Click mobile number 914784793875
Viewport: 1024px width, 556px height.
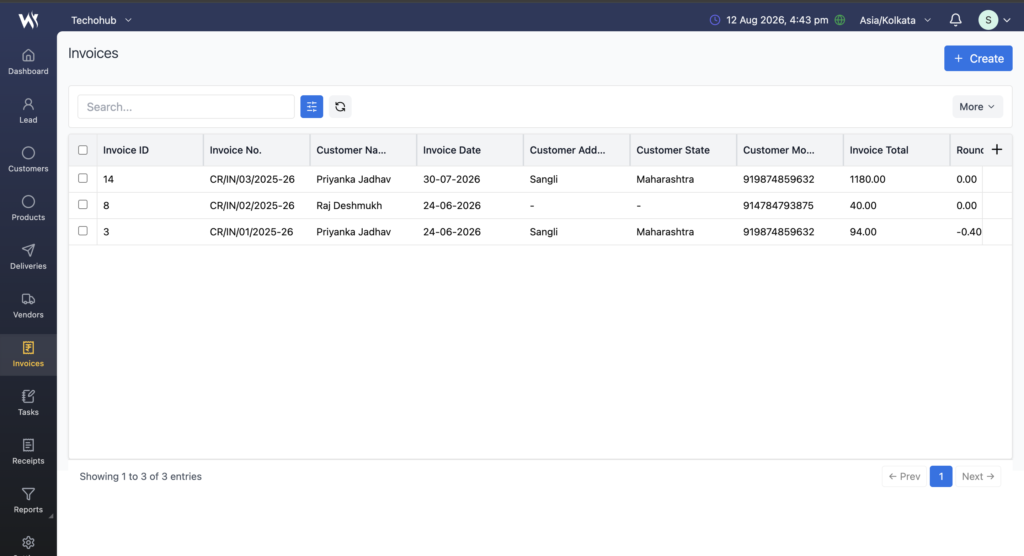778,205
